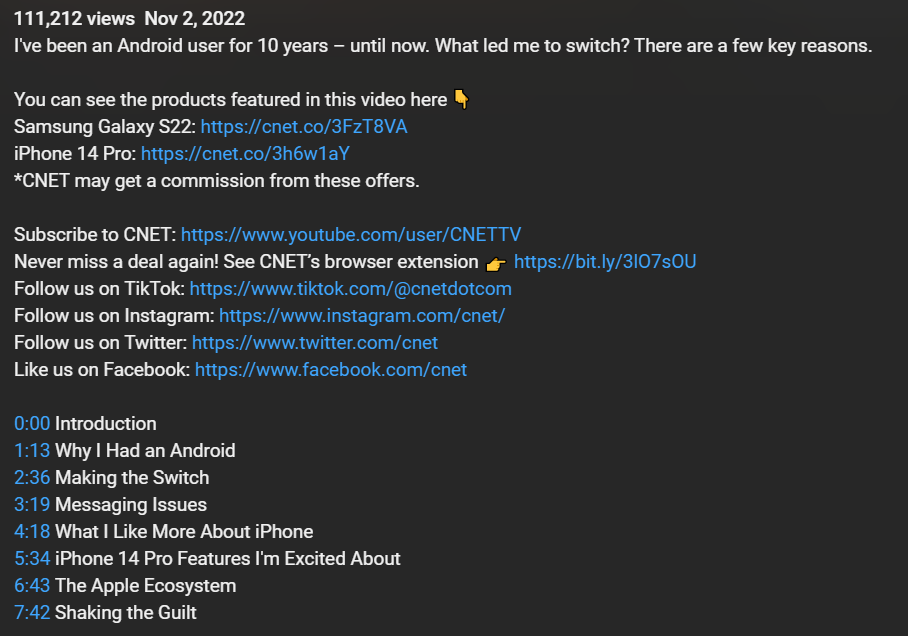
Task: Jump to 5:34 iPhone 14 Pro Features timestamp
Action: tap(32, 558)
